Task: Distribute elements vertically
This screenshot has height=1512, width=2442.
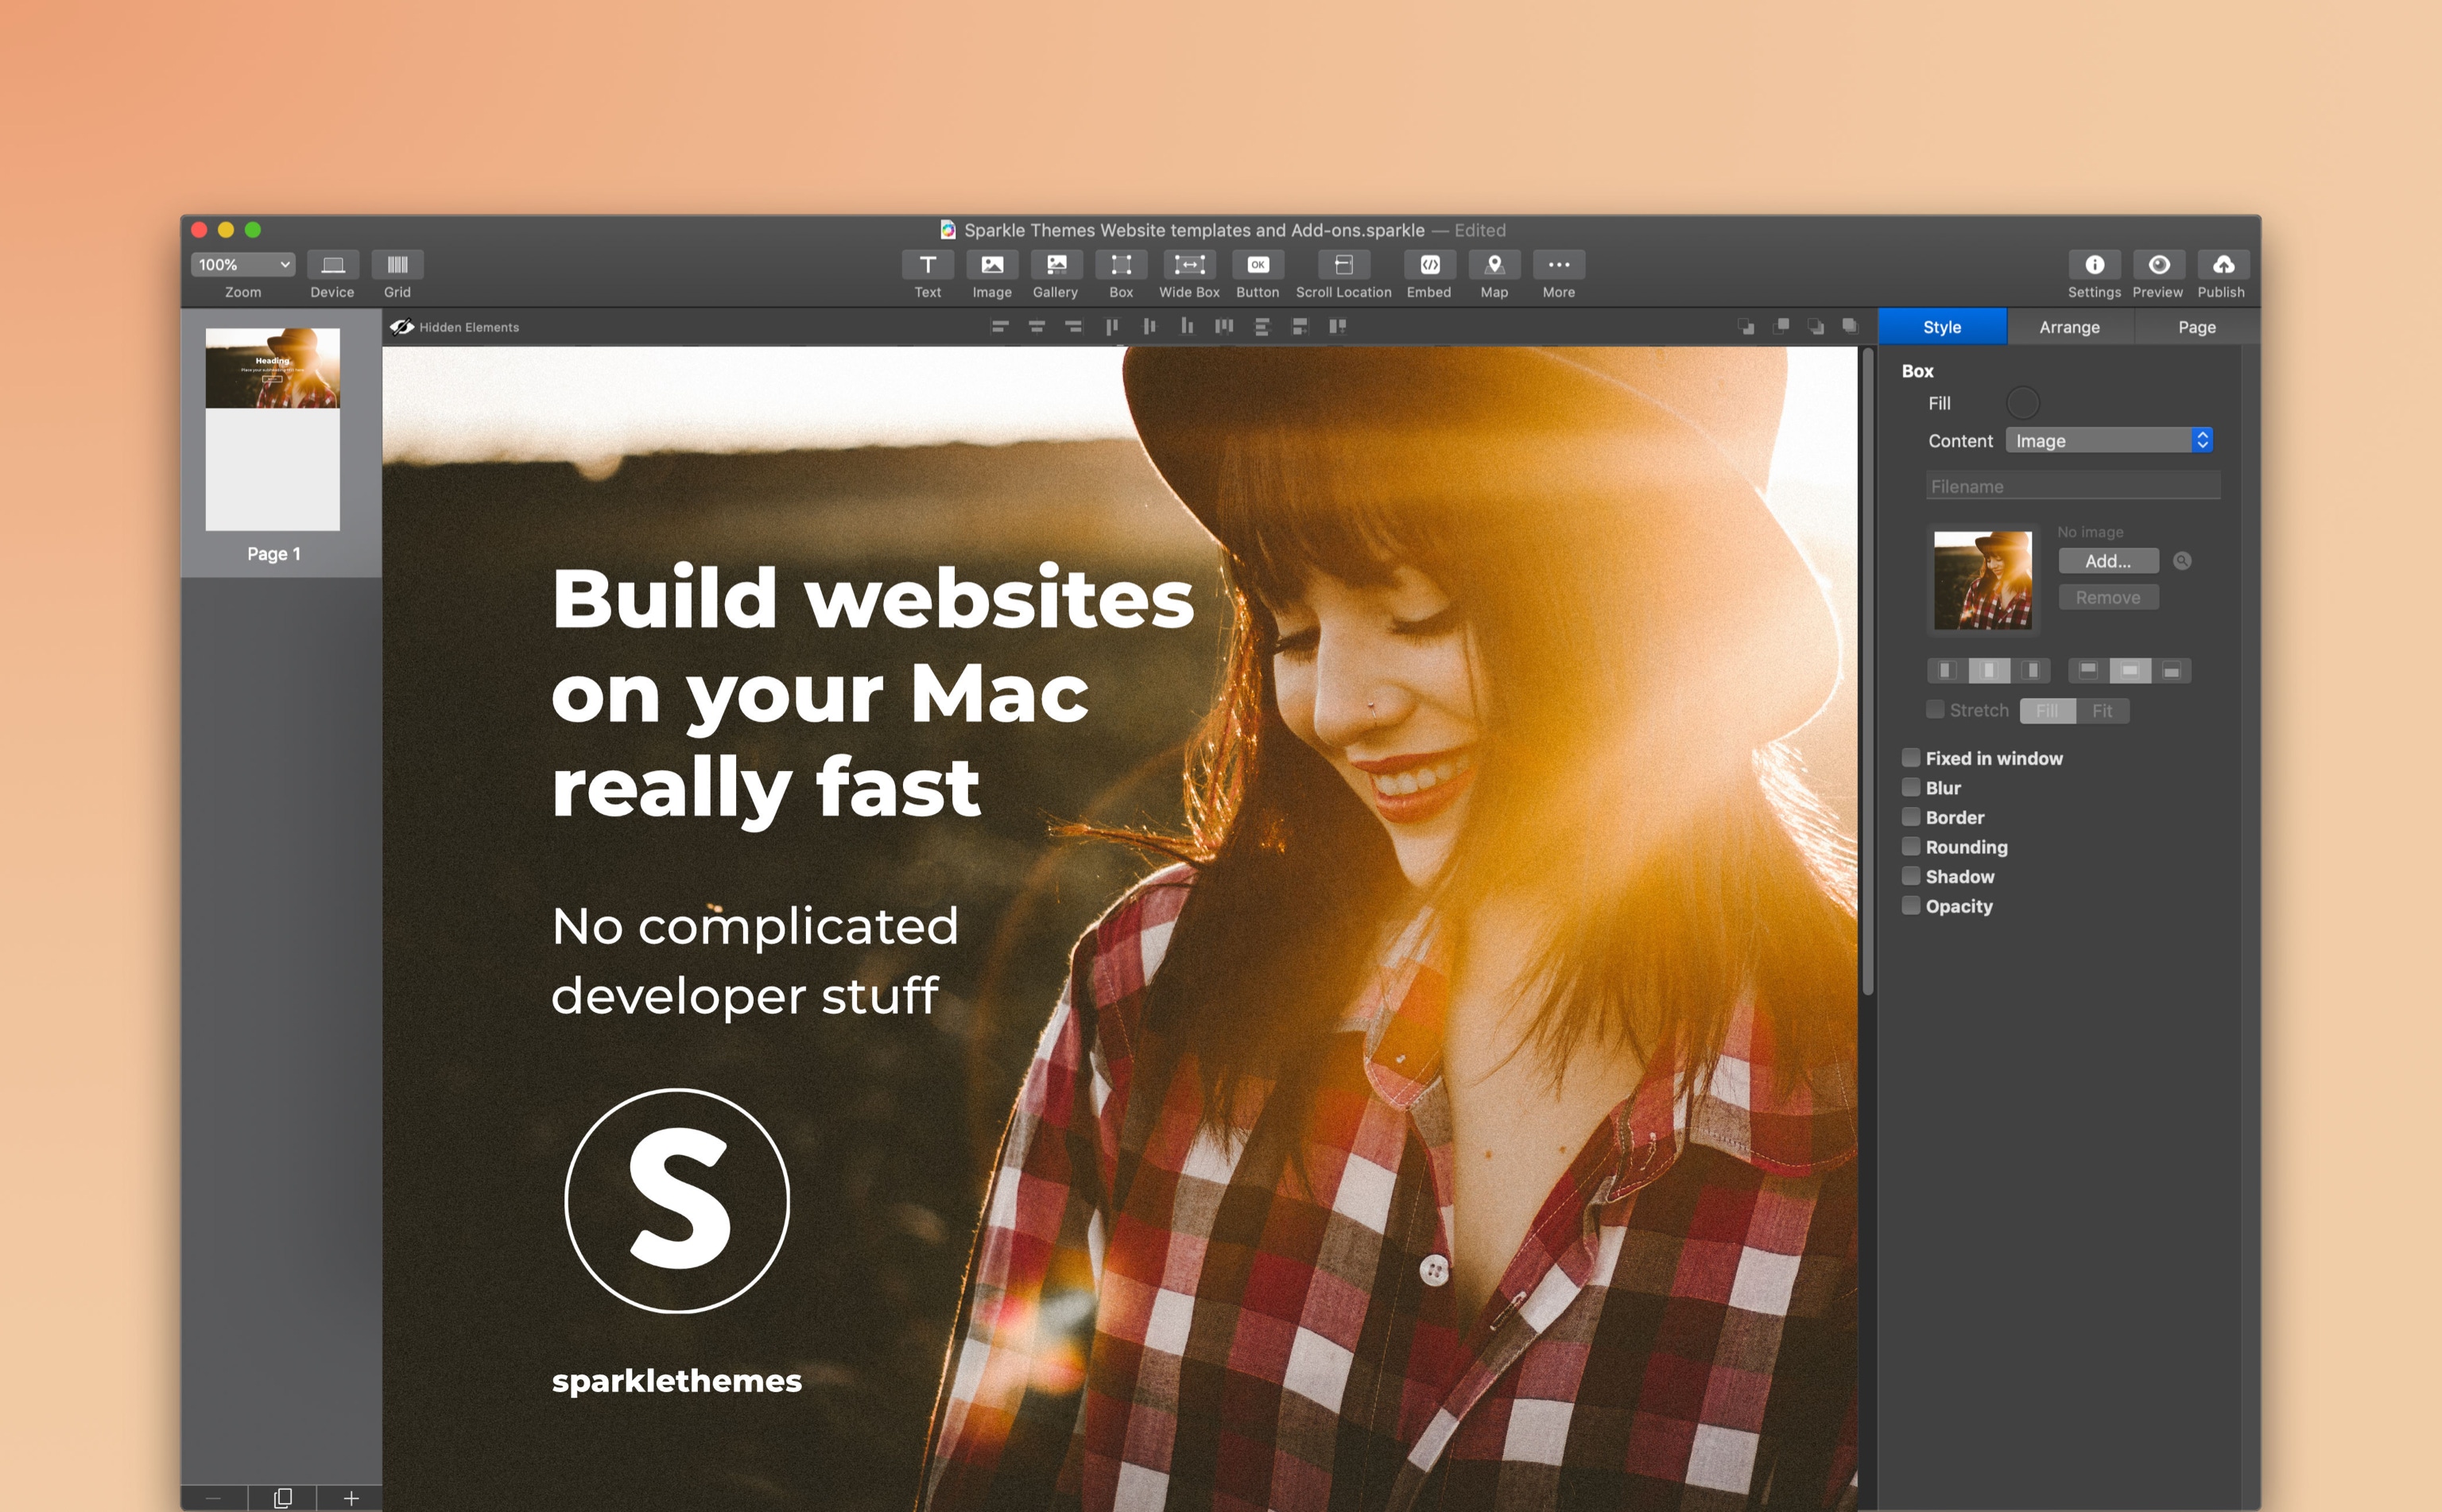Action: 1262,326
